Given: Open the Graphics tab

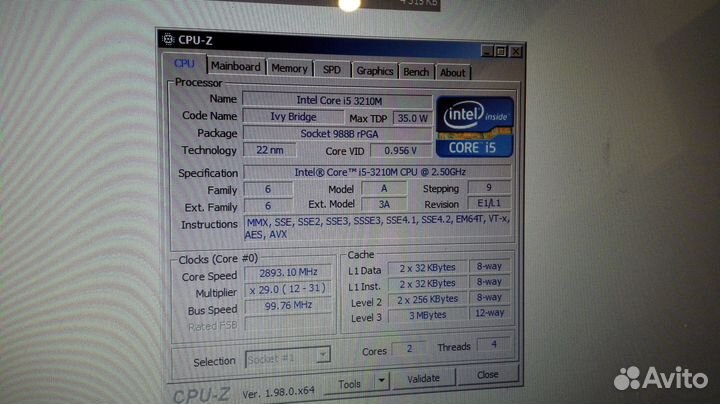Looking at the screenshot, I should click(x=375, y=71).
